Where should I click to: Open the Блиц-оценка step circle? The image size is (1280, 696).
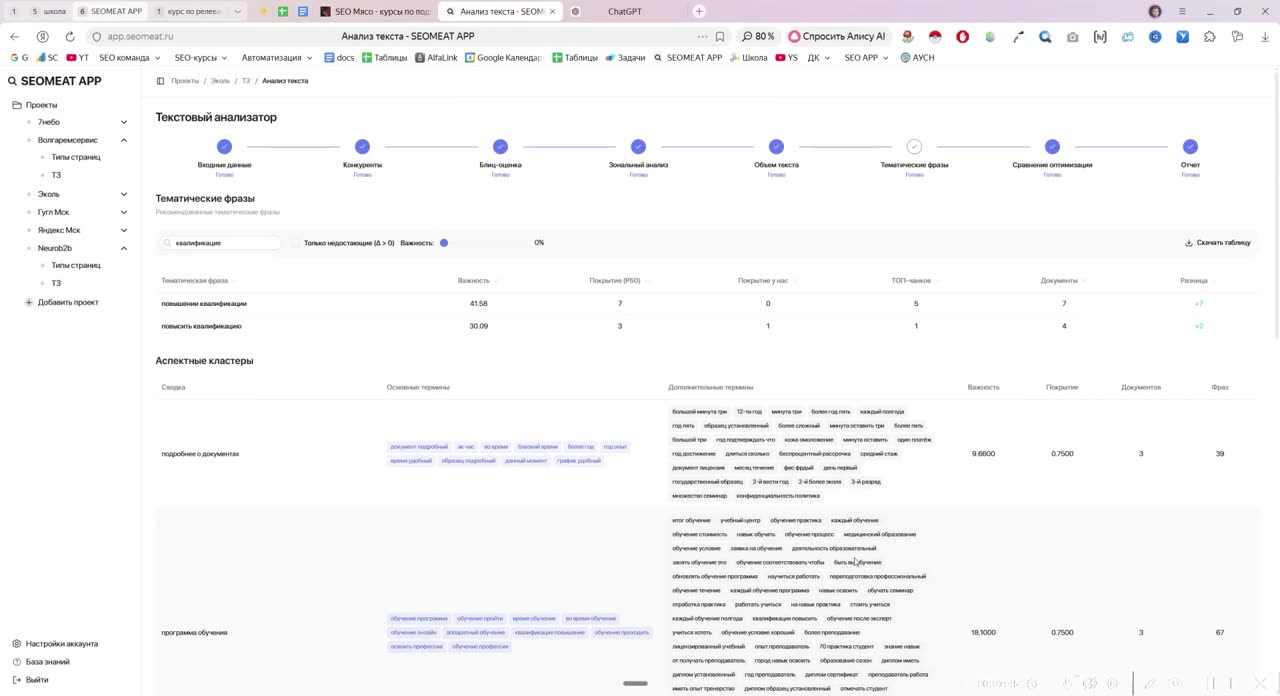pos(500,146)
